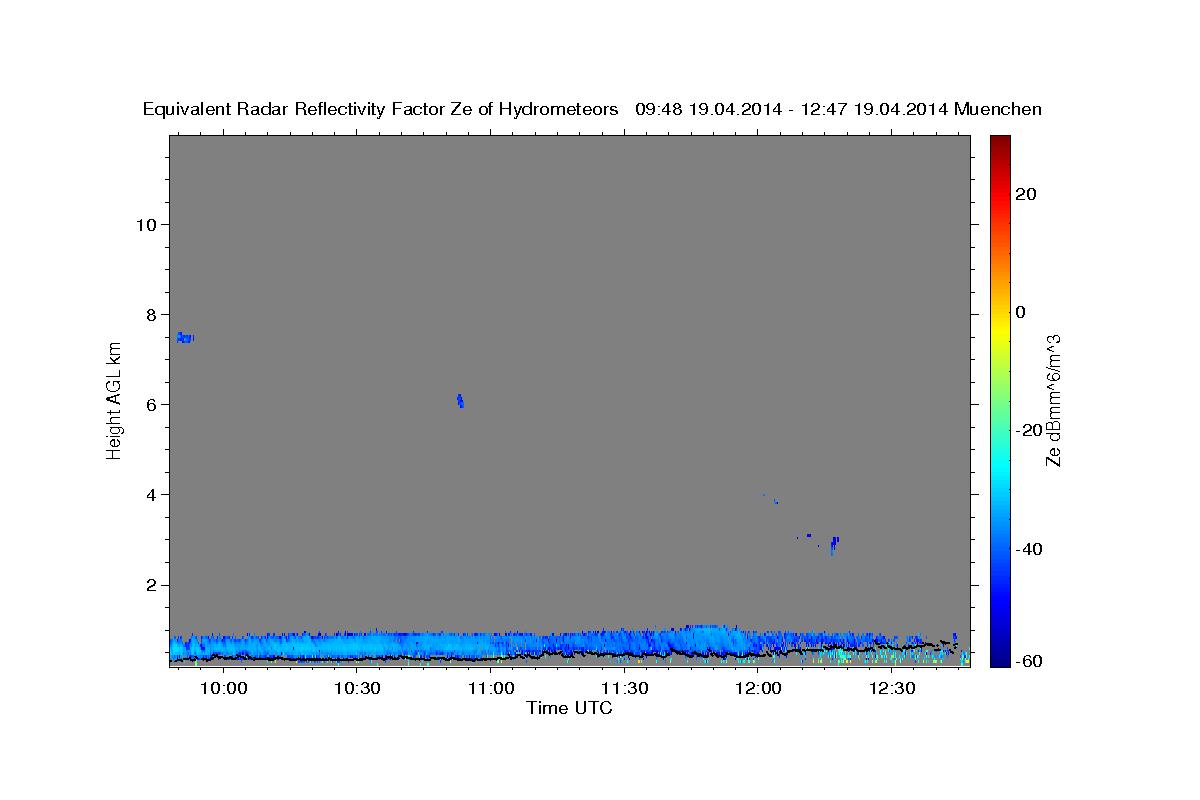
Task: Click the time tick label "12:00"
Action: 758,689
